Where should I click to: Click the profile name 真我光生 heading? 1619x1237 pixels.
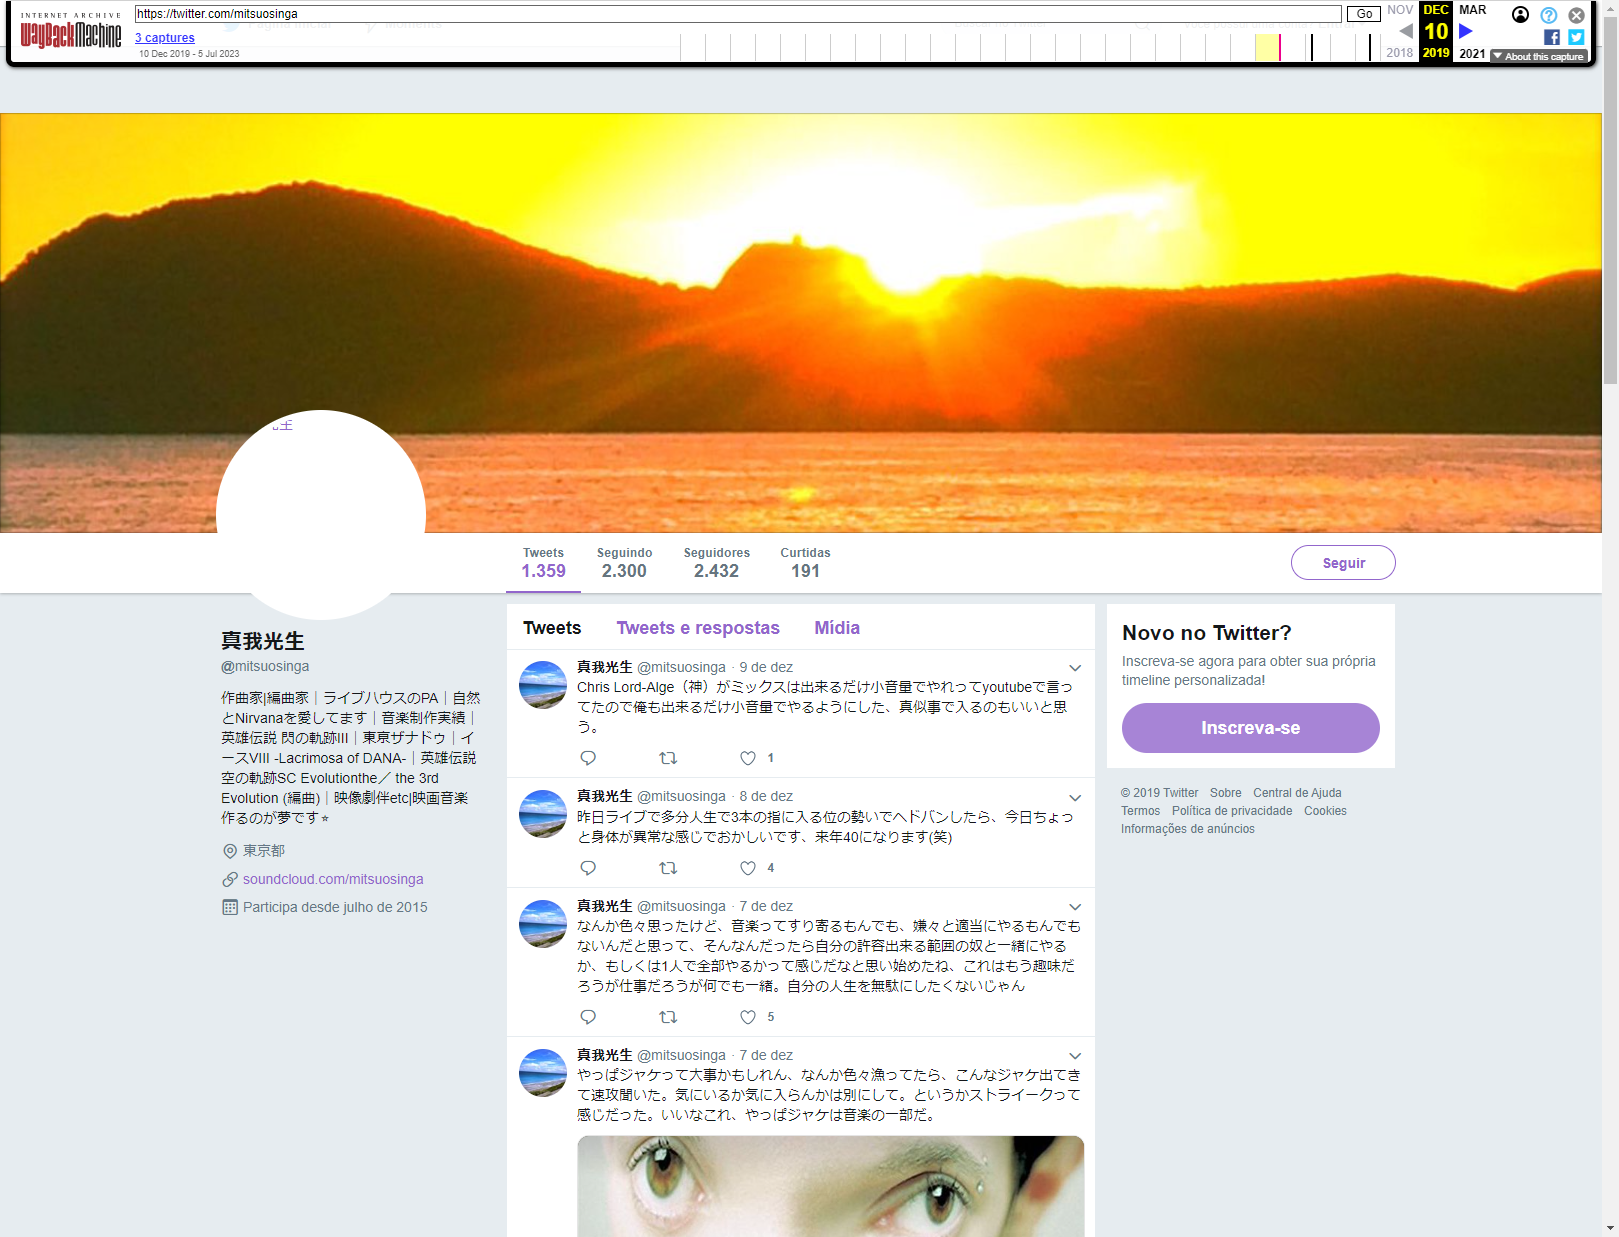coord(263,641)
